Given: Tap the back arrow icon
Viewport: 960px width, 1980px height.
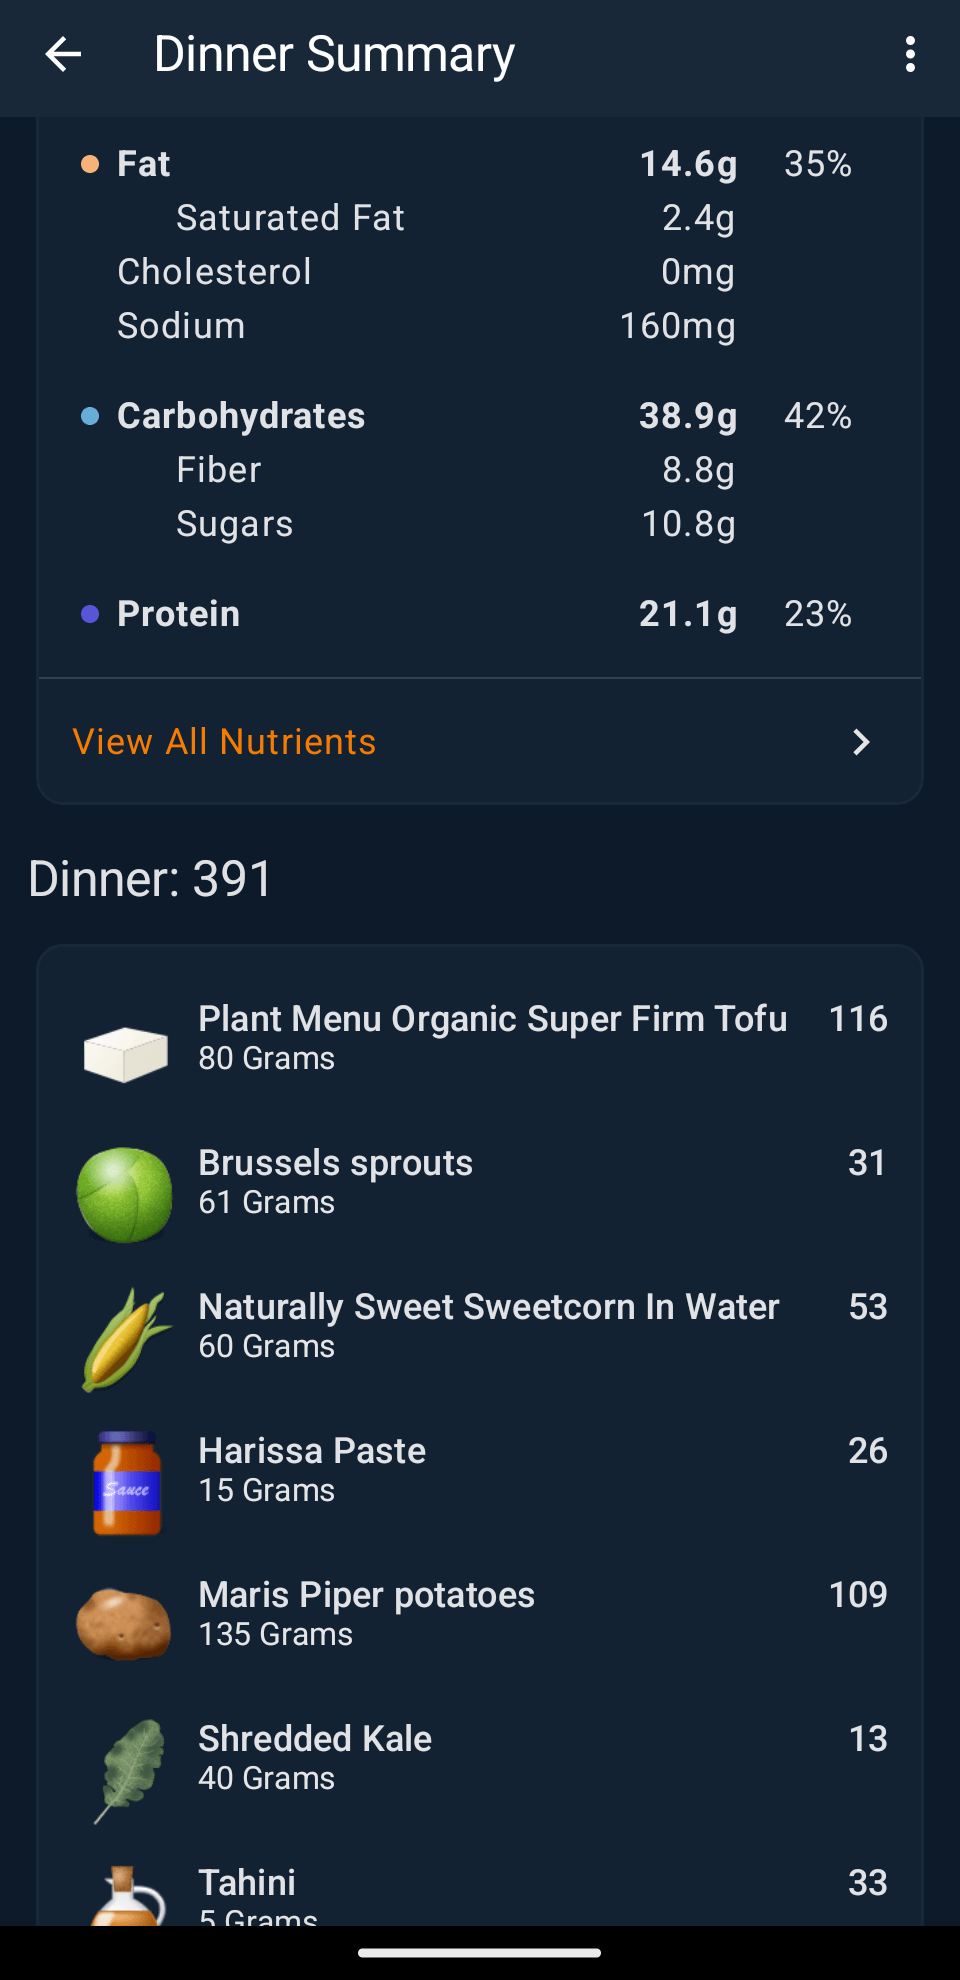Looking at the screenshot, I should (x=63, y=54).
